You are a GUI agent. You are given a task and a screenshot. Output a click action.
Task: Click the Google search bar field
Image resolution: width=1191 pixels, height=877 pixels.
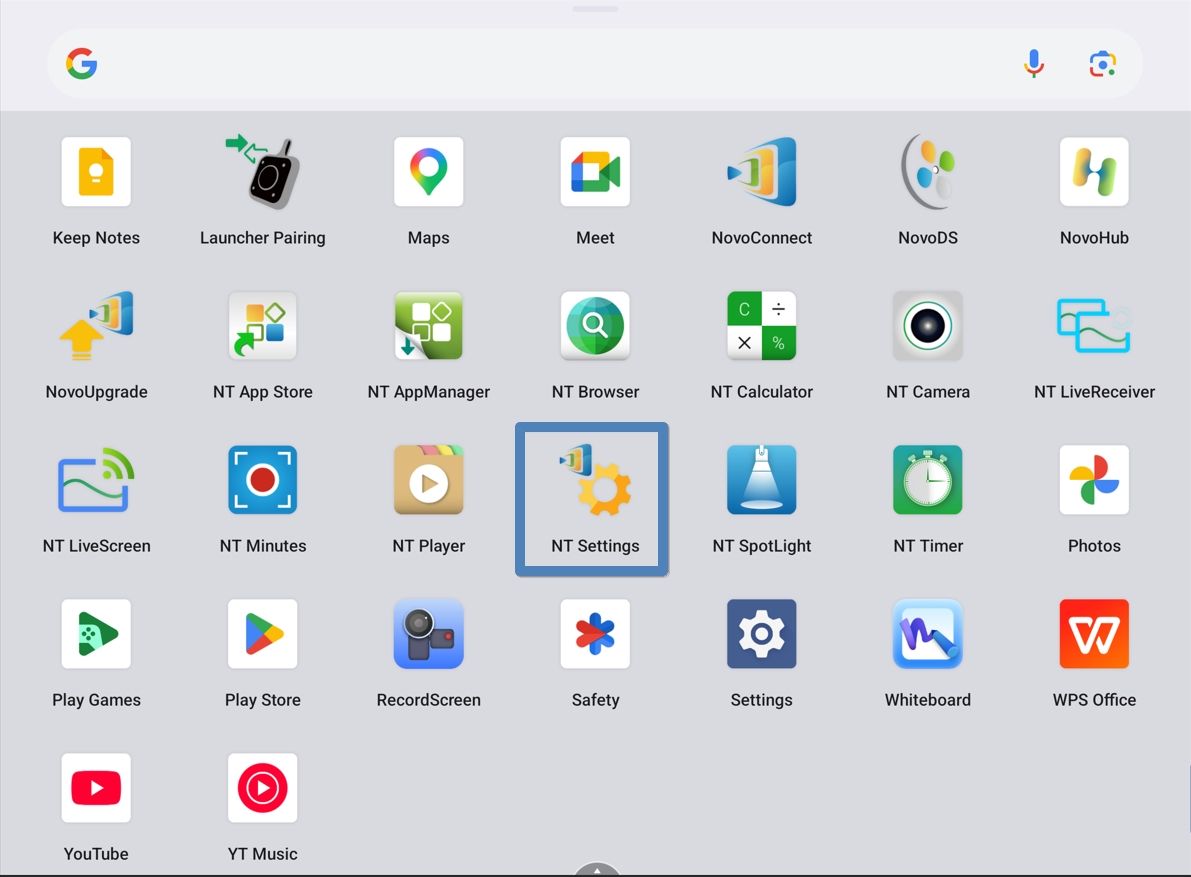point(540,64)
